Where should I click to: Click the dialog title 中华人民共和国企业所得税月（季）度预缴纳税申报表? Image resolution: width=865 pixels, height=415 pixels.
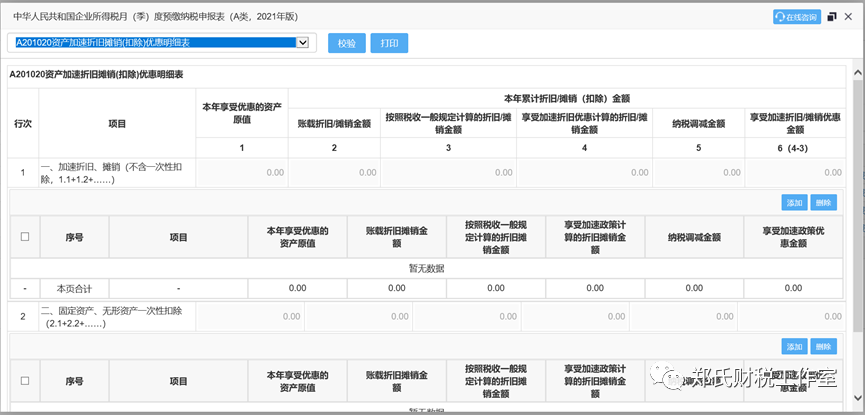point(156,17)
